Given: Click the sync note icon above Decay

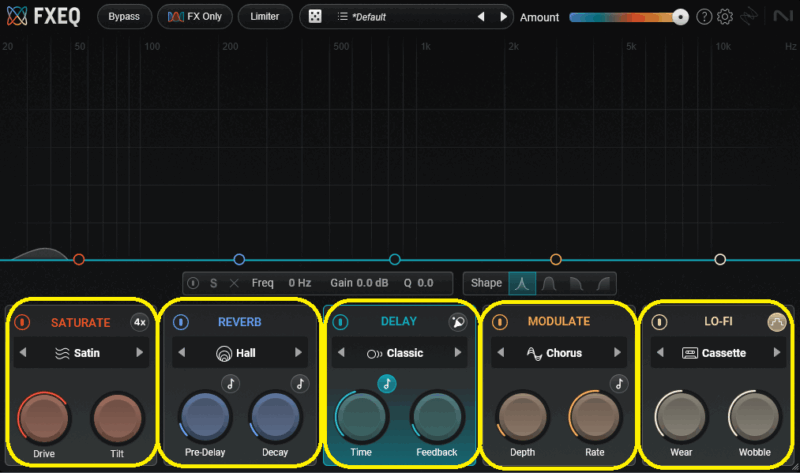Looking at the screenshot, I should point(299,383).
